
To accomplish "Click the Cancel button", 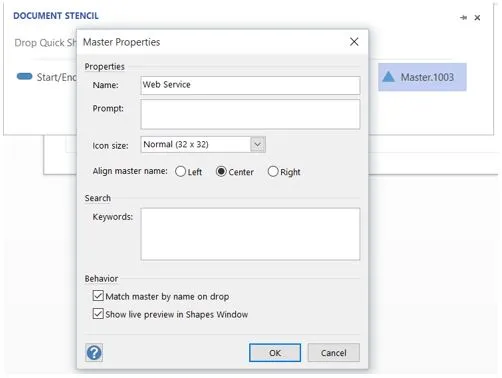I will tap(334, 353).
